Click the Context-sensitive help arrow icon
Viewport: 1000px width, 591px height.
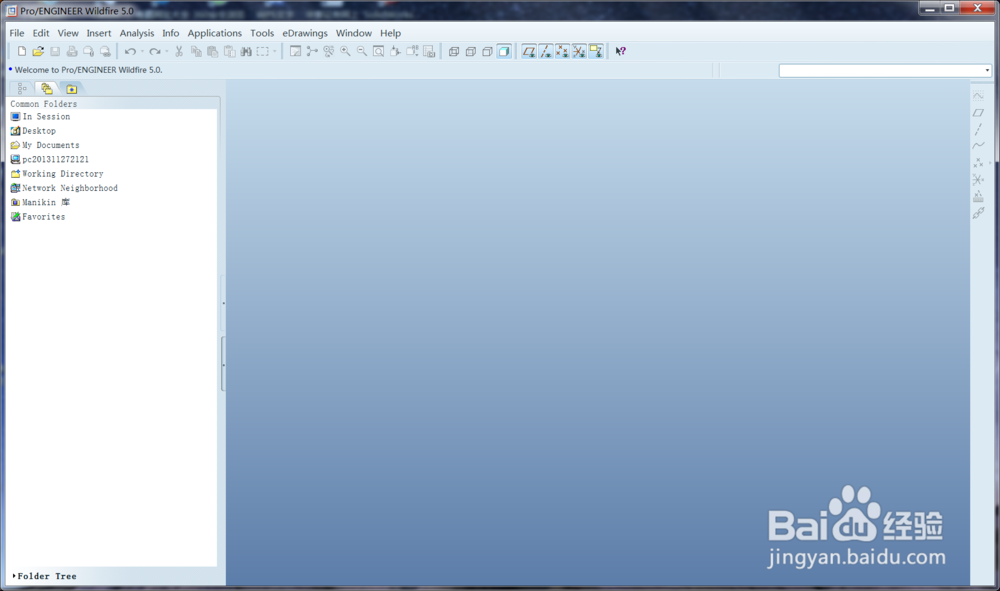tap(621, 52)
